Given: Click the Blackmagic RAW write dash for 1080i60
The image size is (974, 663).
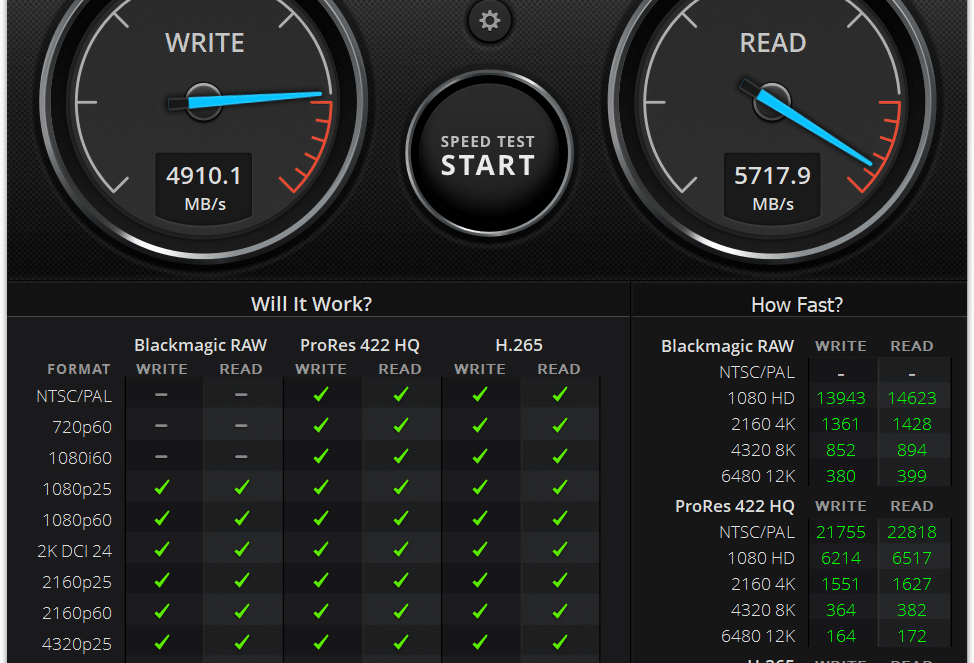Looking at the screenshot, I should pyautogui.click(x=162, y=457).
